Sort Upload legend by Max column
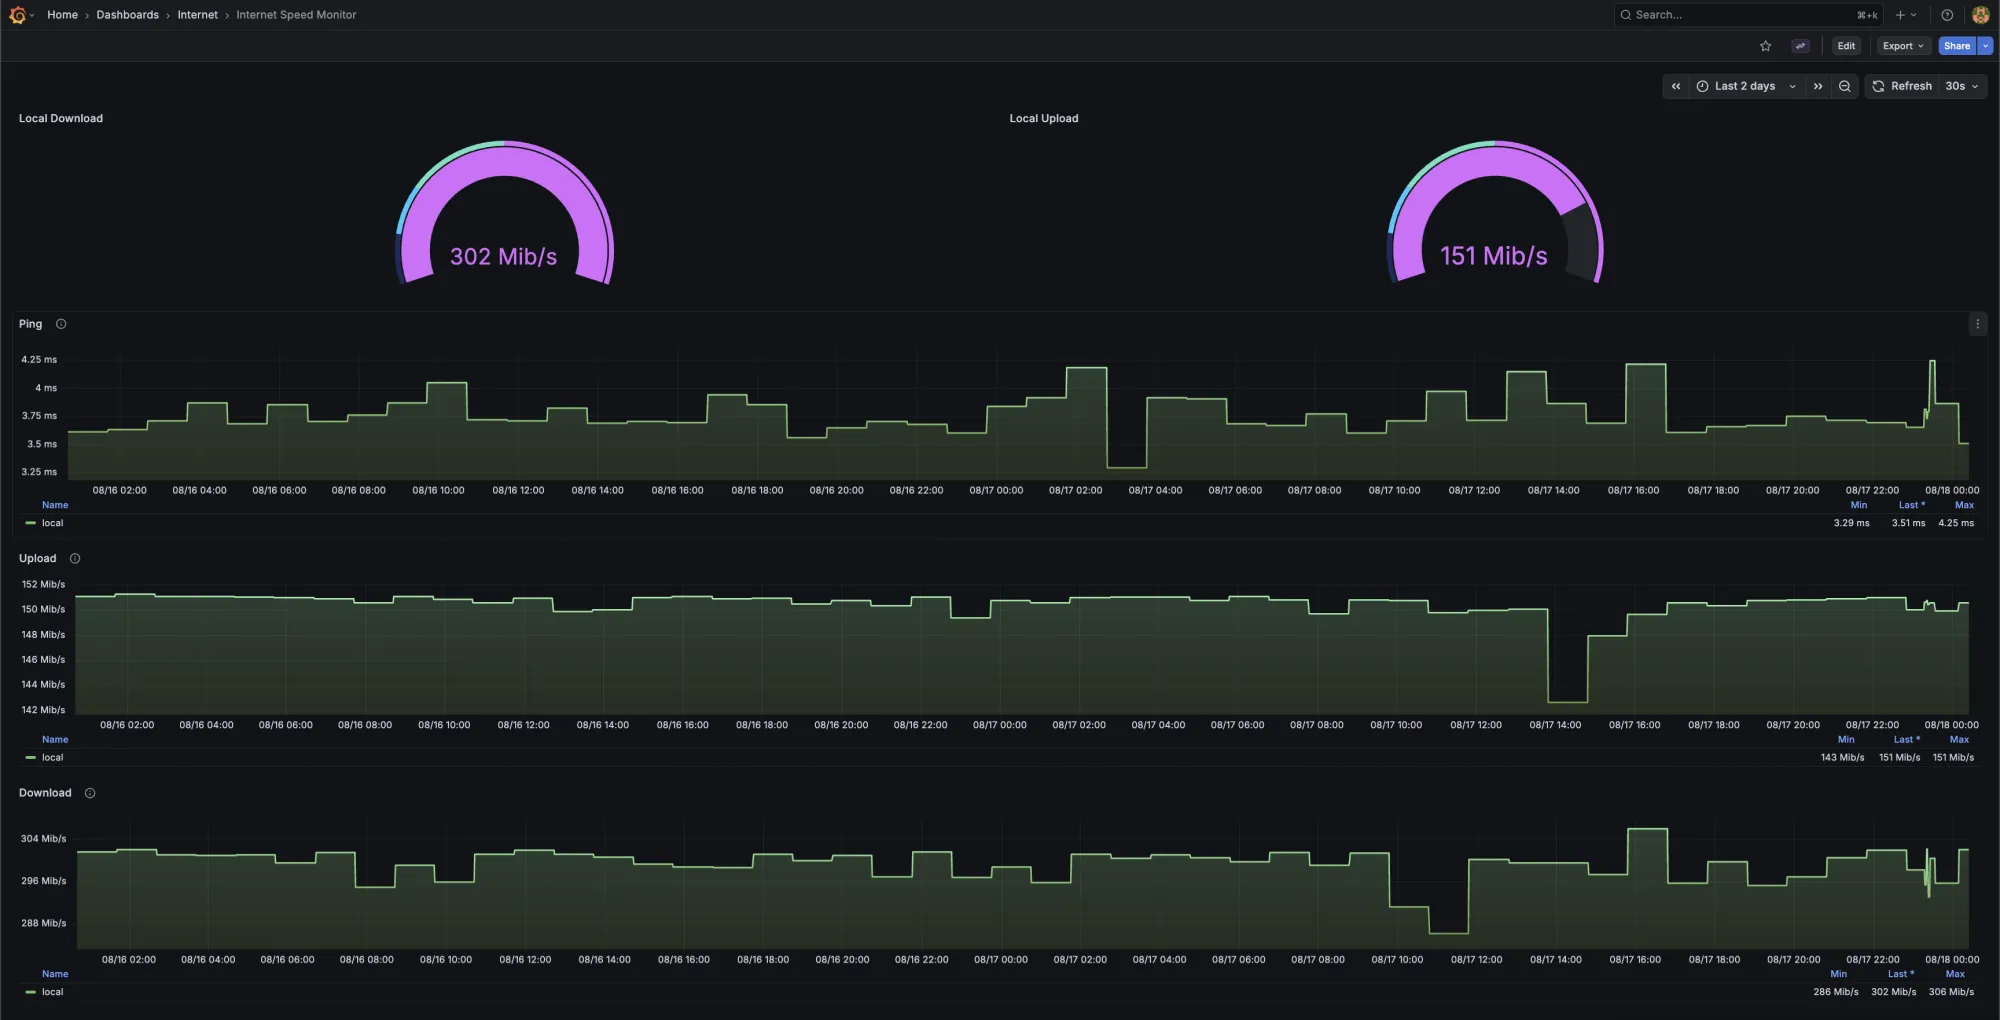 point(1959,740)
